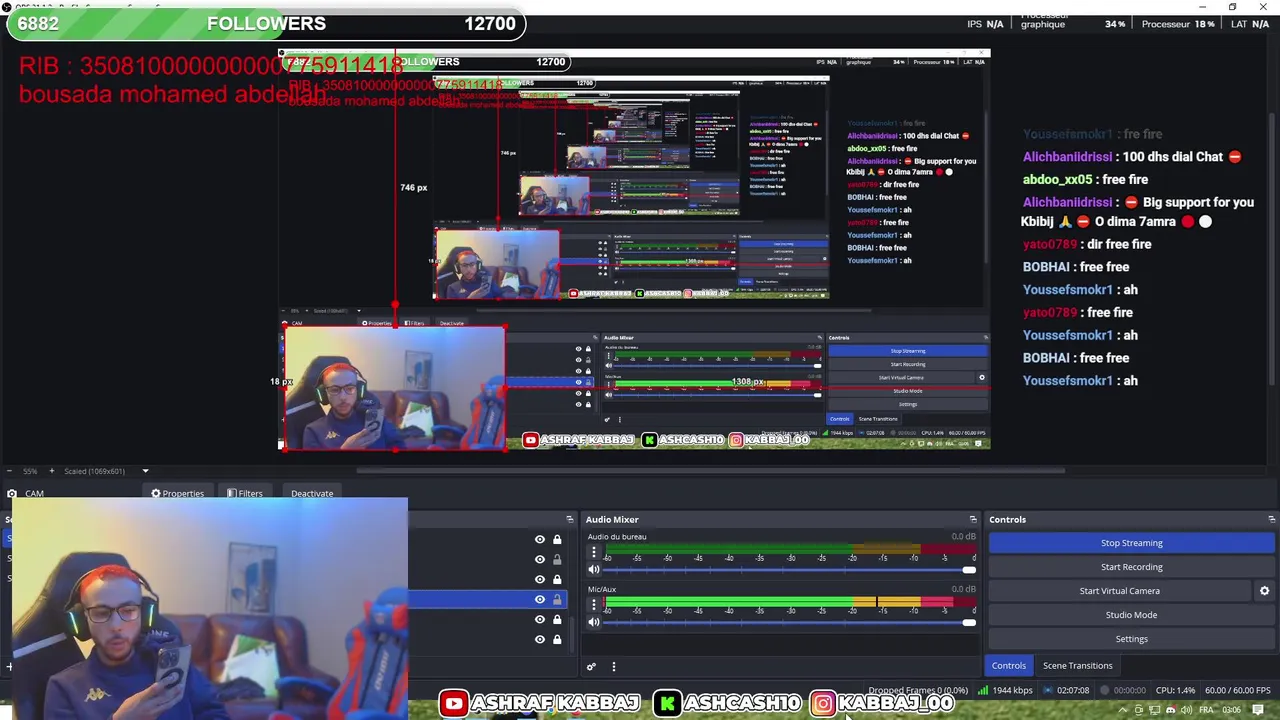Click the recording time indicator dot
The height and width of the screenshot is (720, 1280).
(1105, 690)
